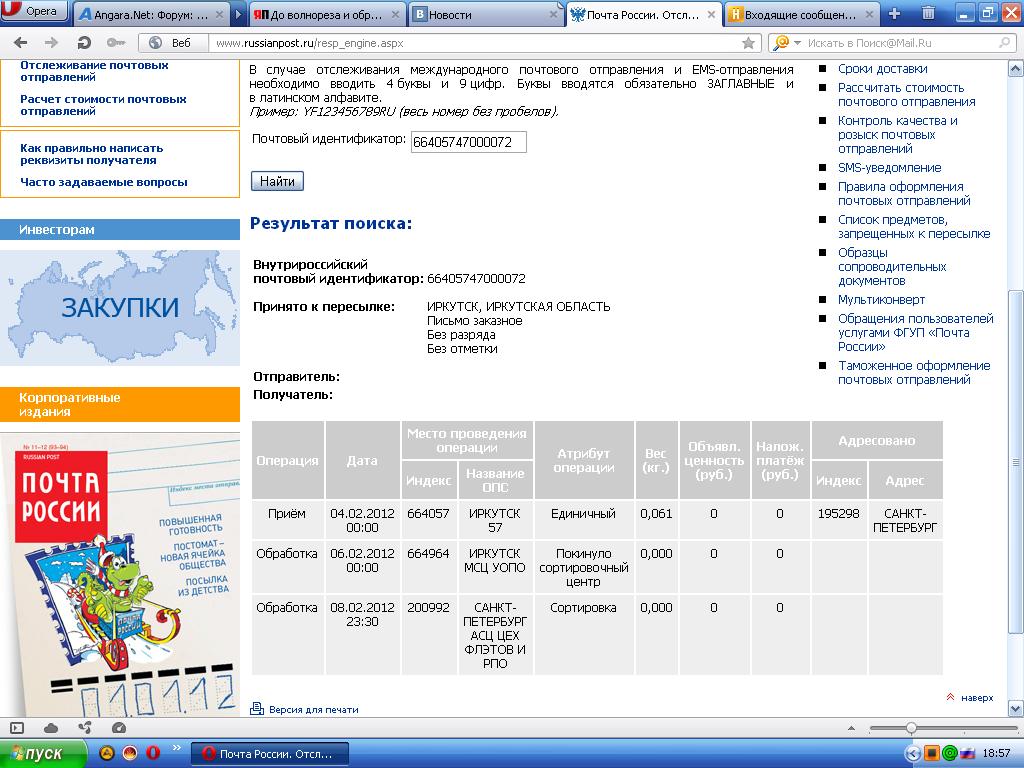Click the page scrollbar up arrow
The height and width of the screenshot is (768, 1024).
[1016, 69]
